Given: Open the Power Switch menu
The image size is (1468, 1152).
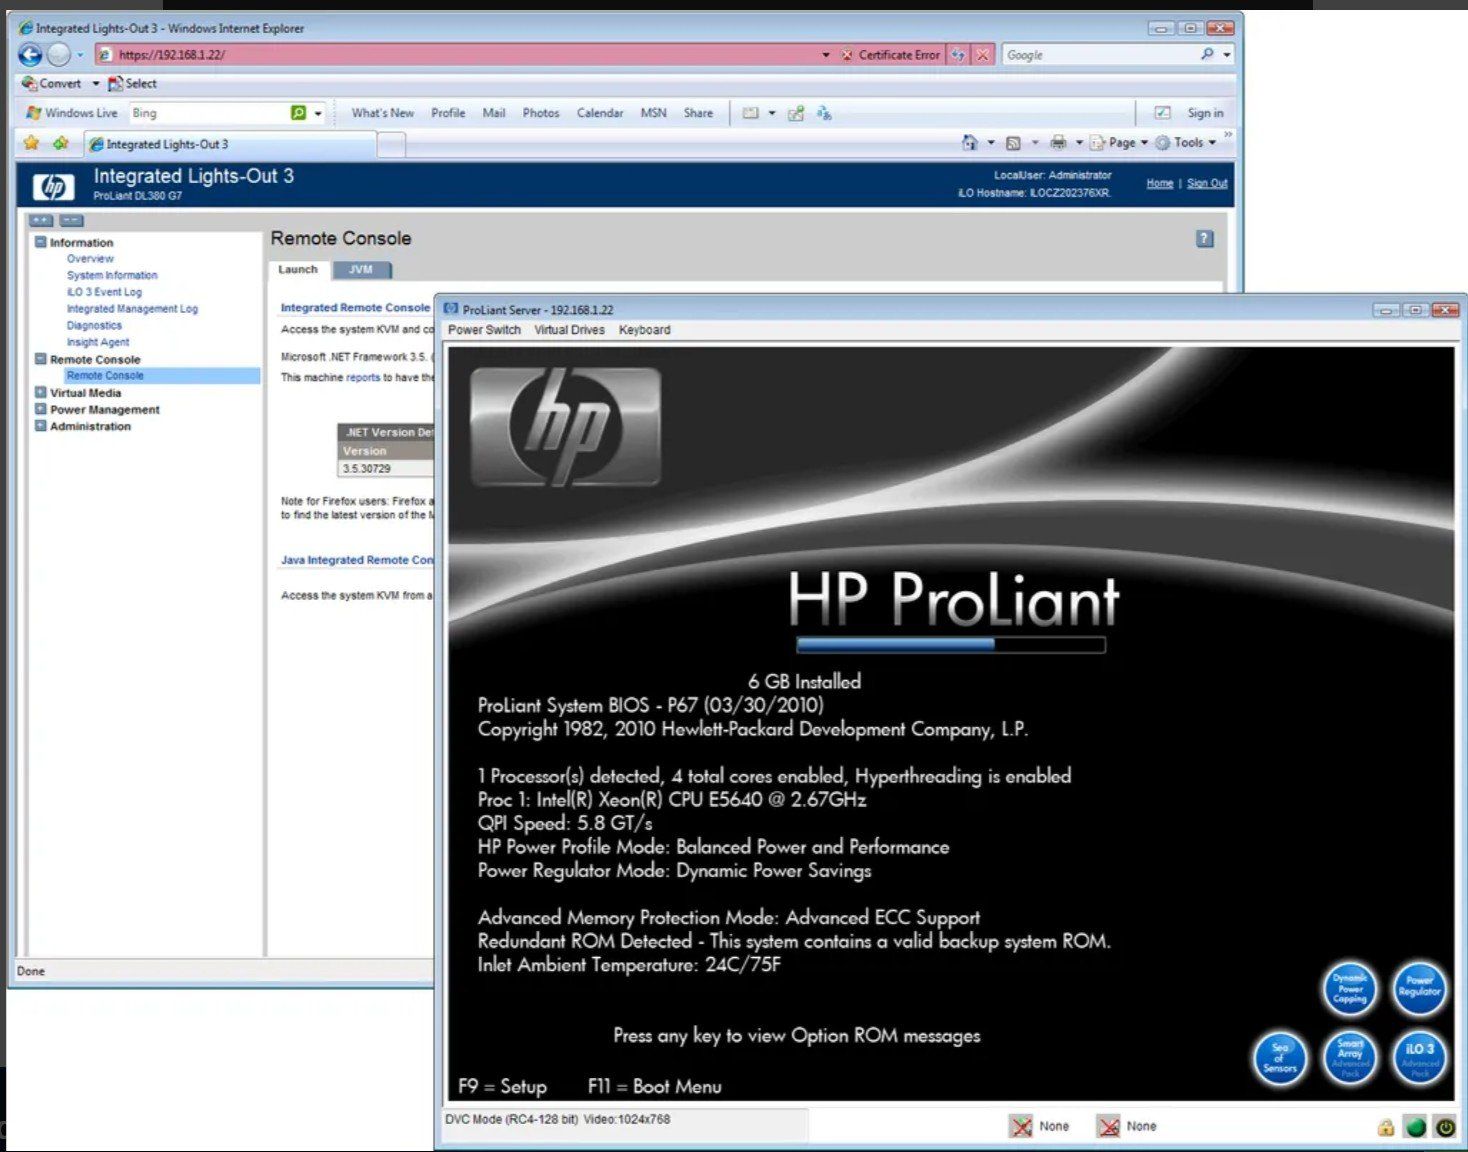Looking at the screenshot, I should point(484,330).
